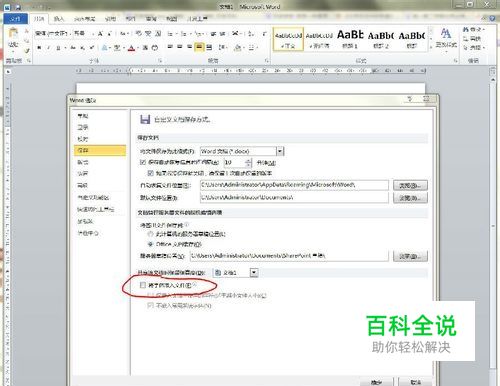The image size is (500, 386).
Task: Click the sort icon in paragraph group
Action: point(251,34)
